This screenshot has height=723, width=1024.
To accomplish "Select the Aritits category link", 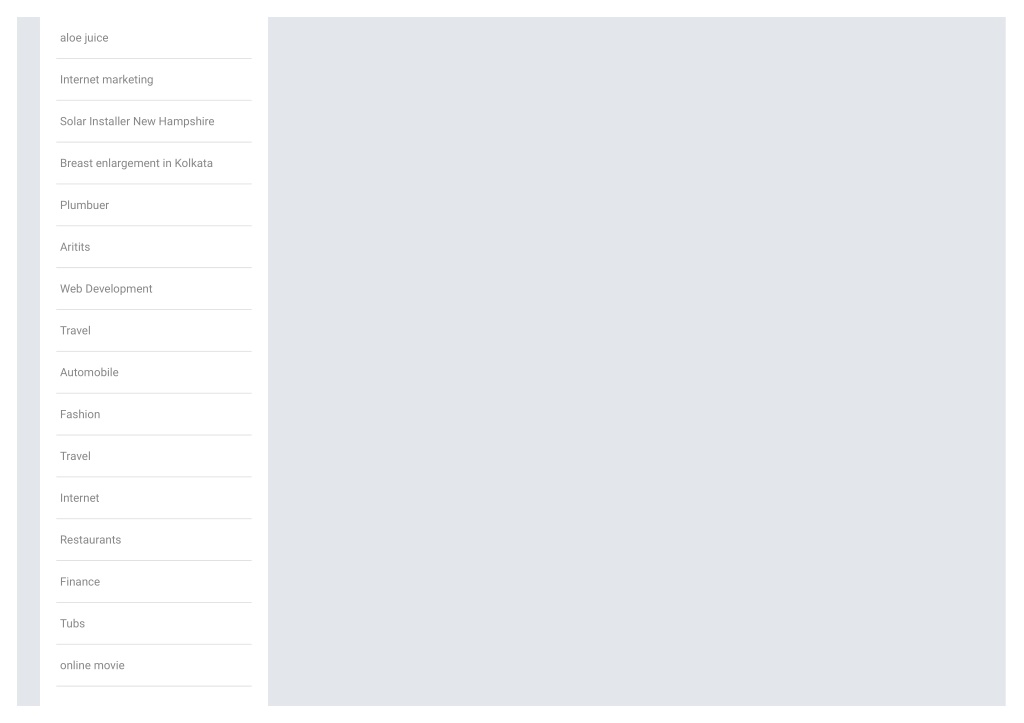I will (x=75, y=247).
